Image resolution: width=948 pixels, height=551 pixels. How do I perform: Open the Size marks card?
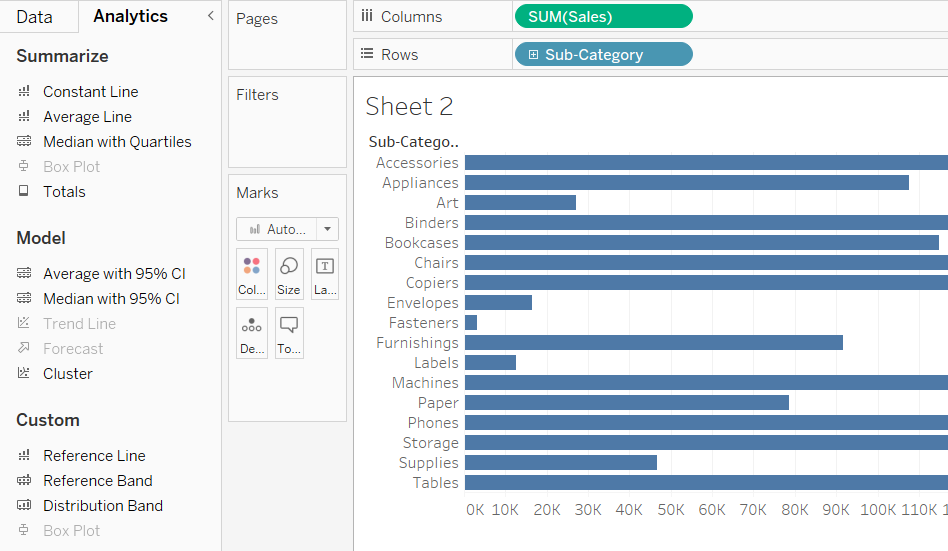289,274
